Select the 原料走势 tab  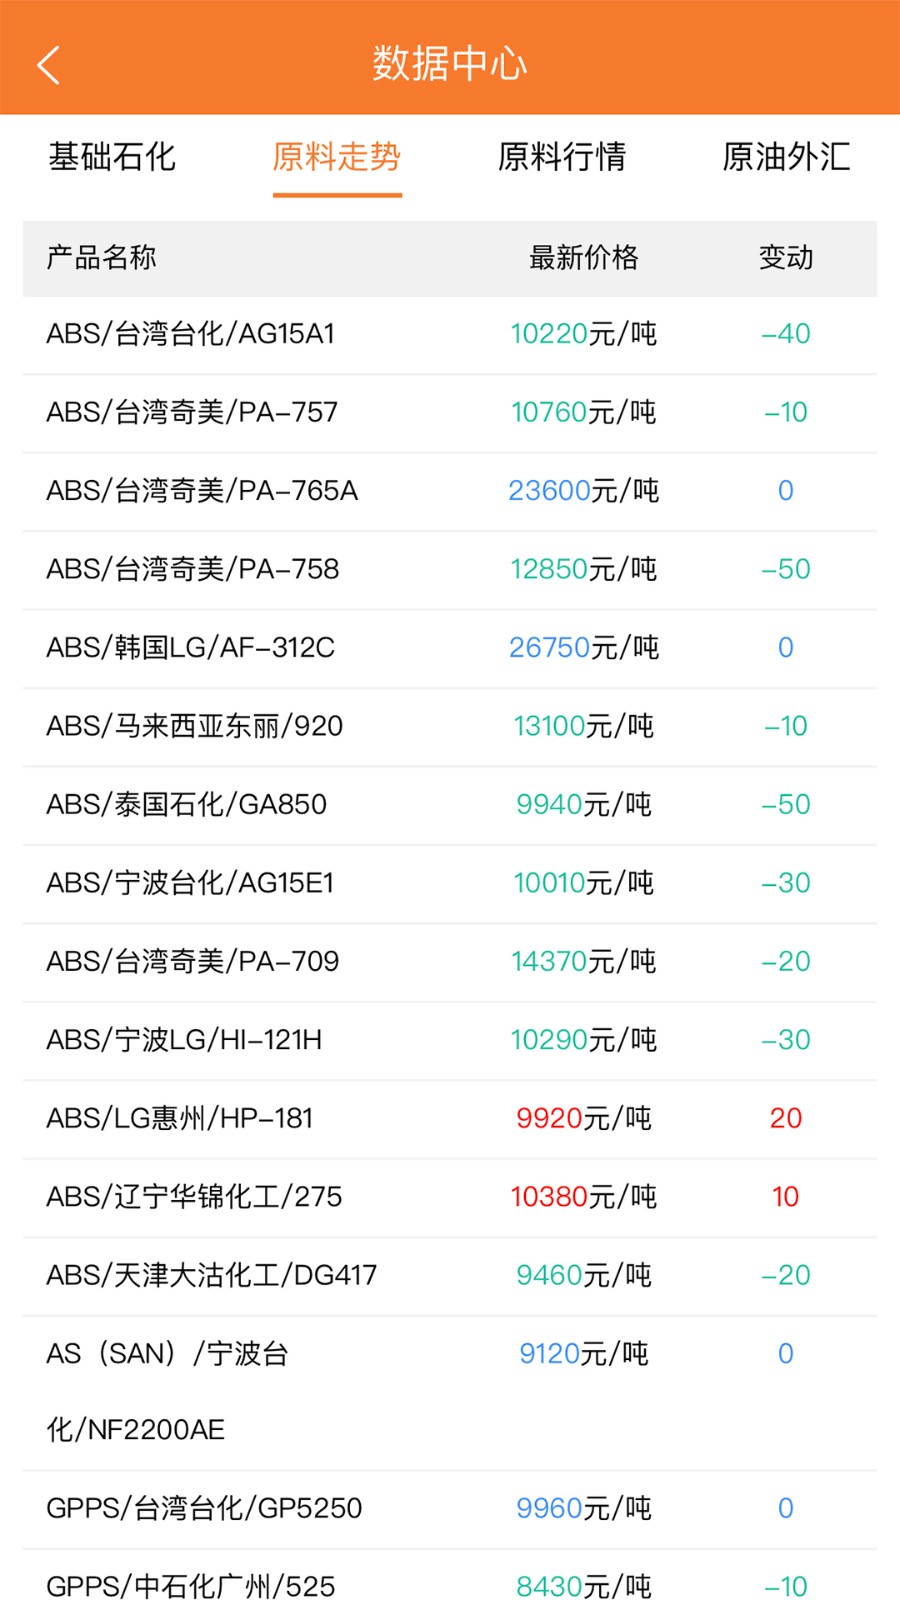(x=337, y=157)
